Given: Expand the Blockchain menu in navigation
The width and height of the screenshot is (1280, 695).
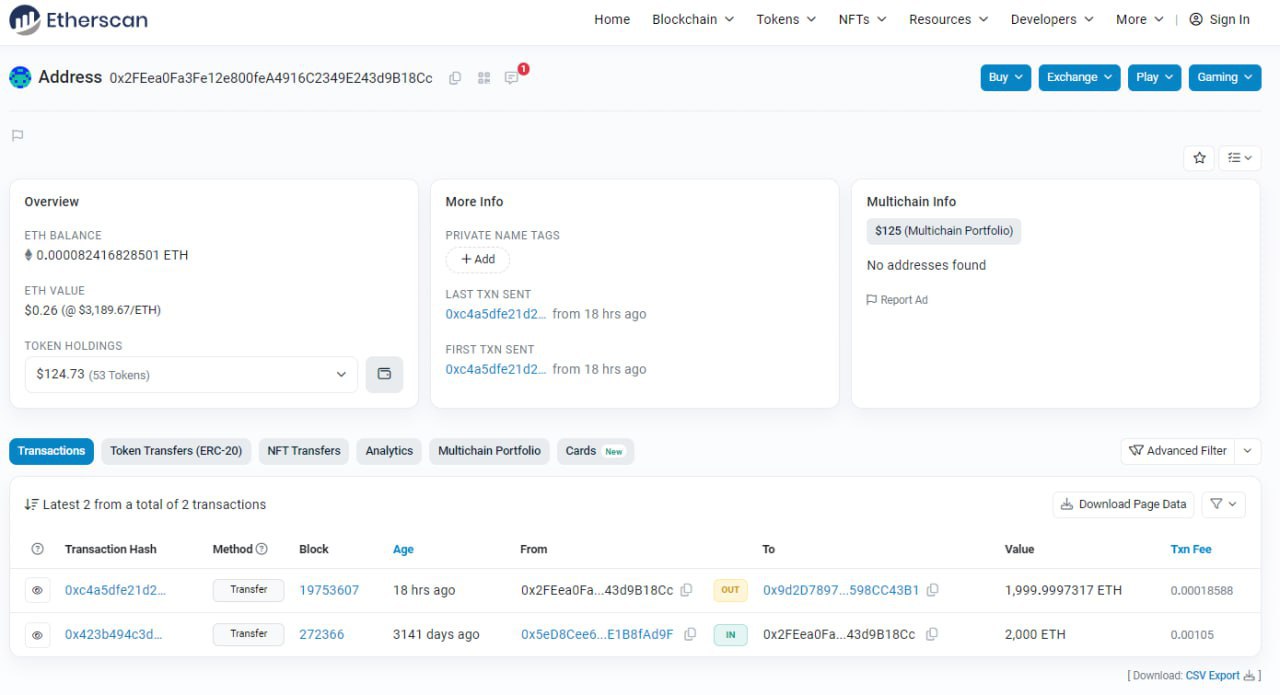Looking at the screenshot, I should click(x=692, y=19).
